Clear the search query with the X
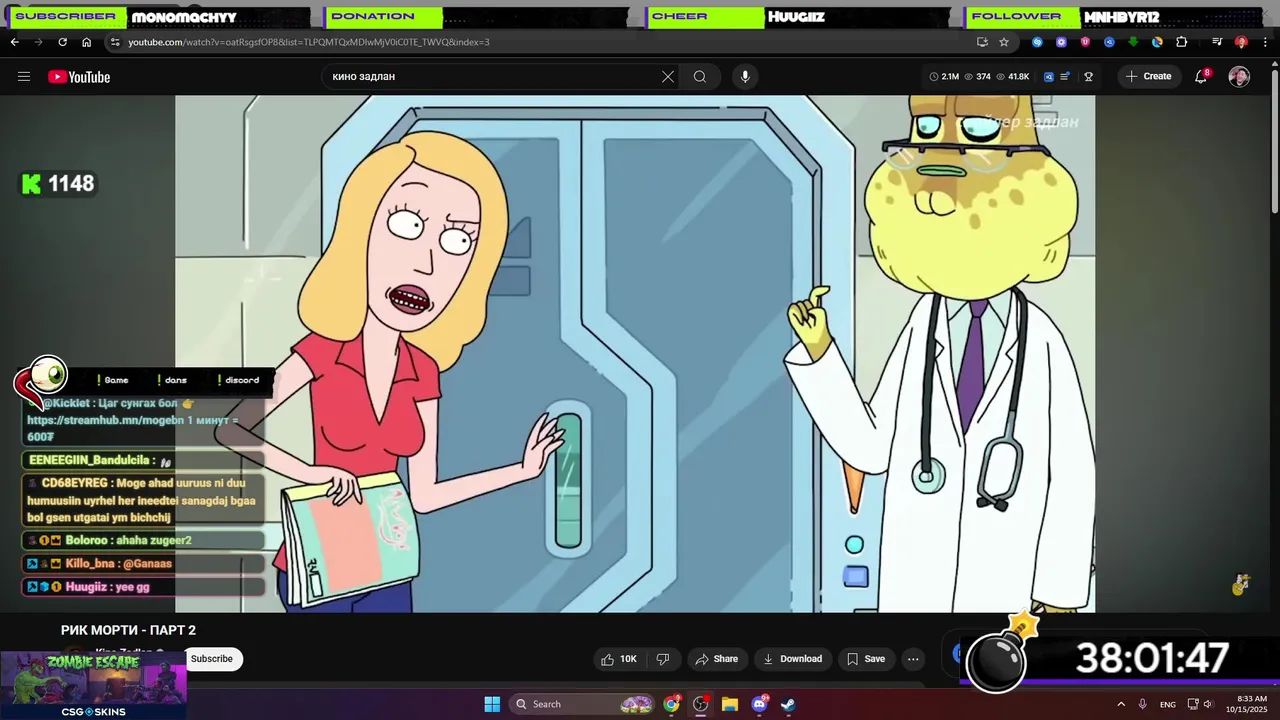The height and width of the screenshot is (720, 1280). 668,76
